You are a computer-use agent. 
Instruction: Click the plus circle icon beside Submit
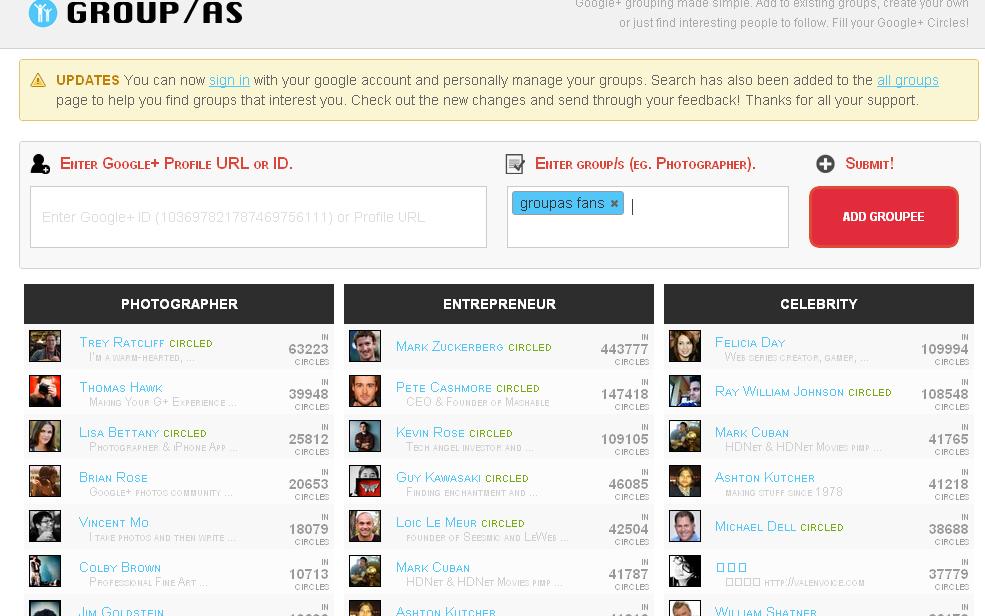825,164
